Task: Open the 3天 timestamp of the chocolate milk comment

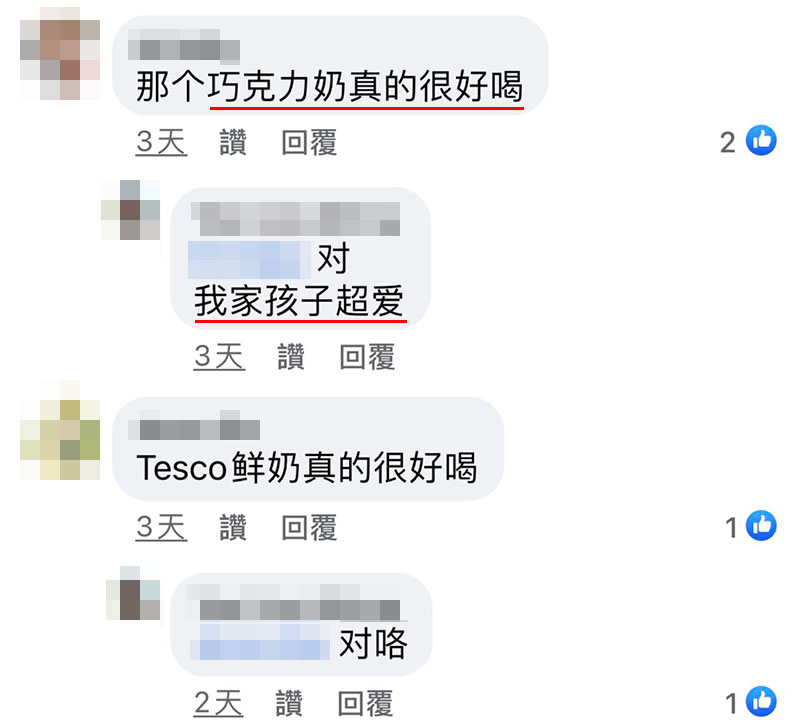Action: pos(161,142)
